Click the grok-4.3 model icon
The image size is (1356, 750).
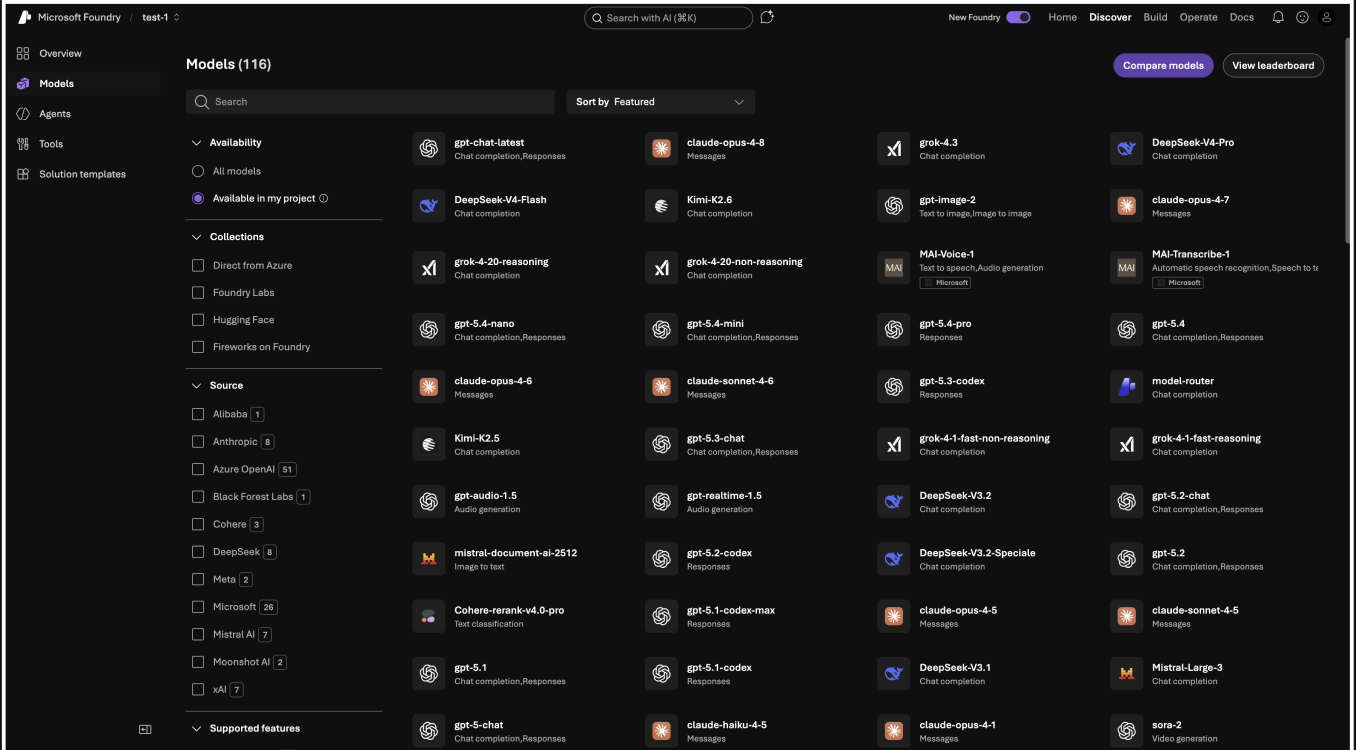(x=894, y=148)
